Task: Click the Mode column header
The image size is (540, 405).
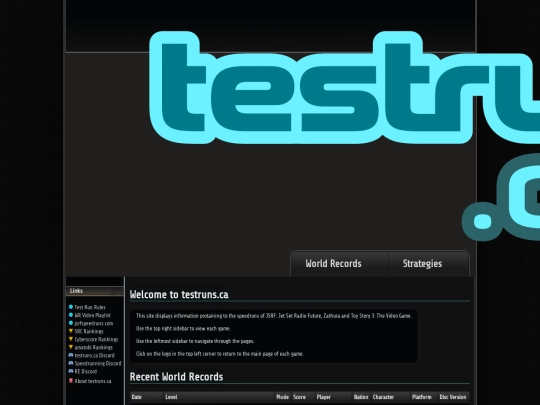Action: [x=282, y=397]
